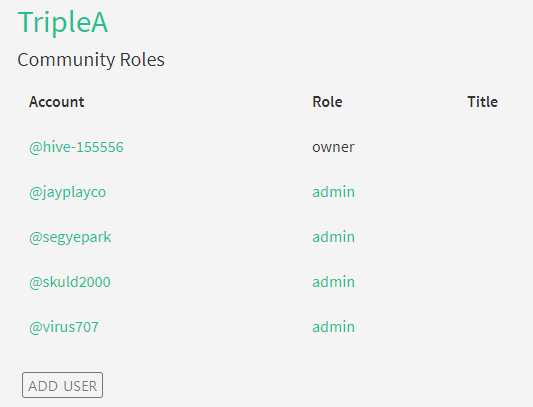Click the owner role text

click(x=333, y=147)
